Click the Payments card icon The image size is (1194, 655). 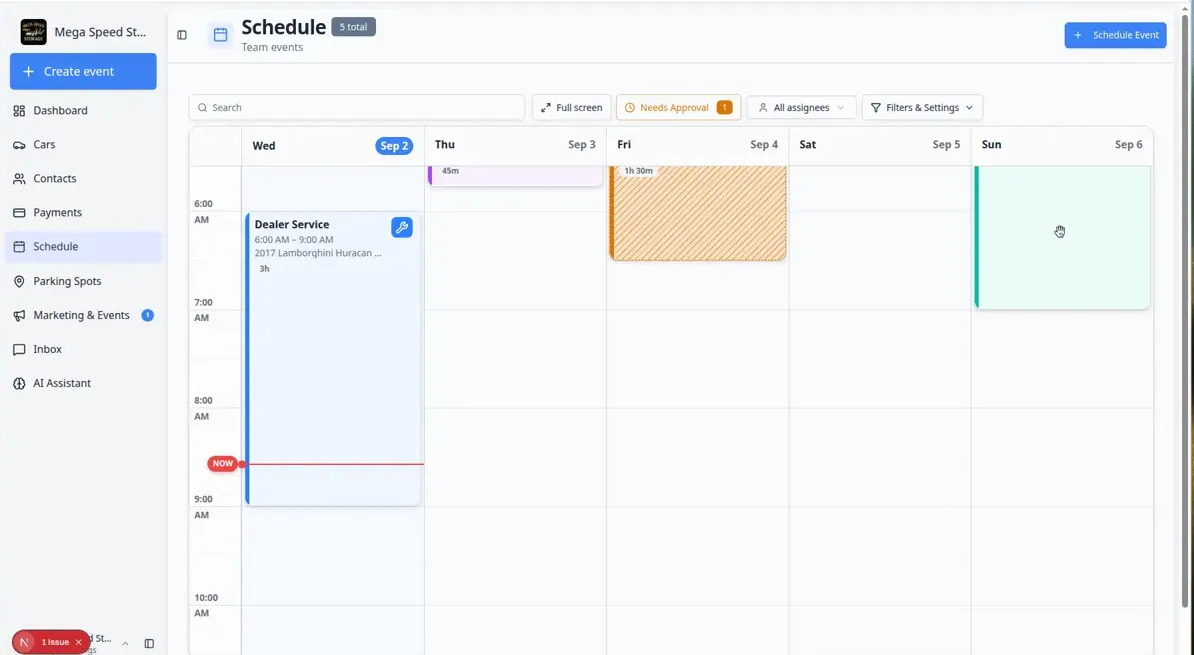[x=19, y=212]
